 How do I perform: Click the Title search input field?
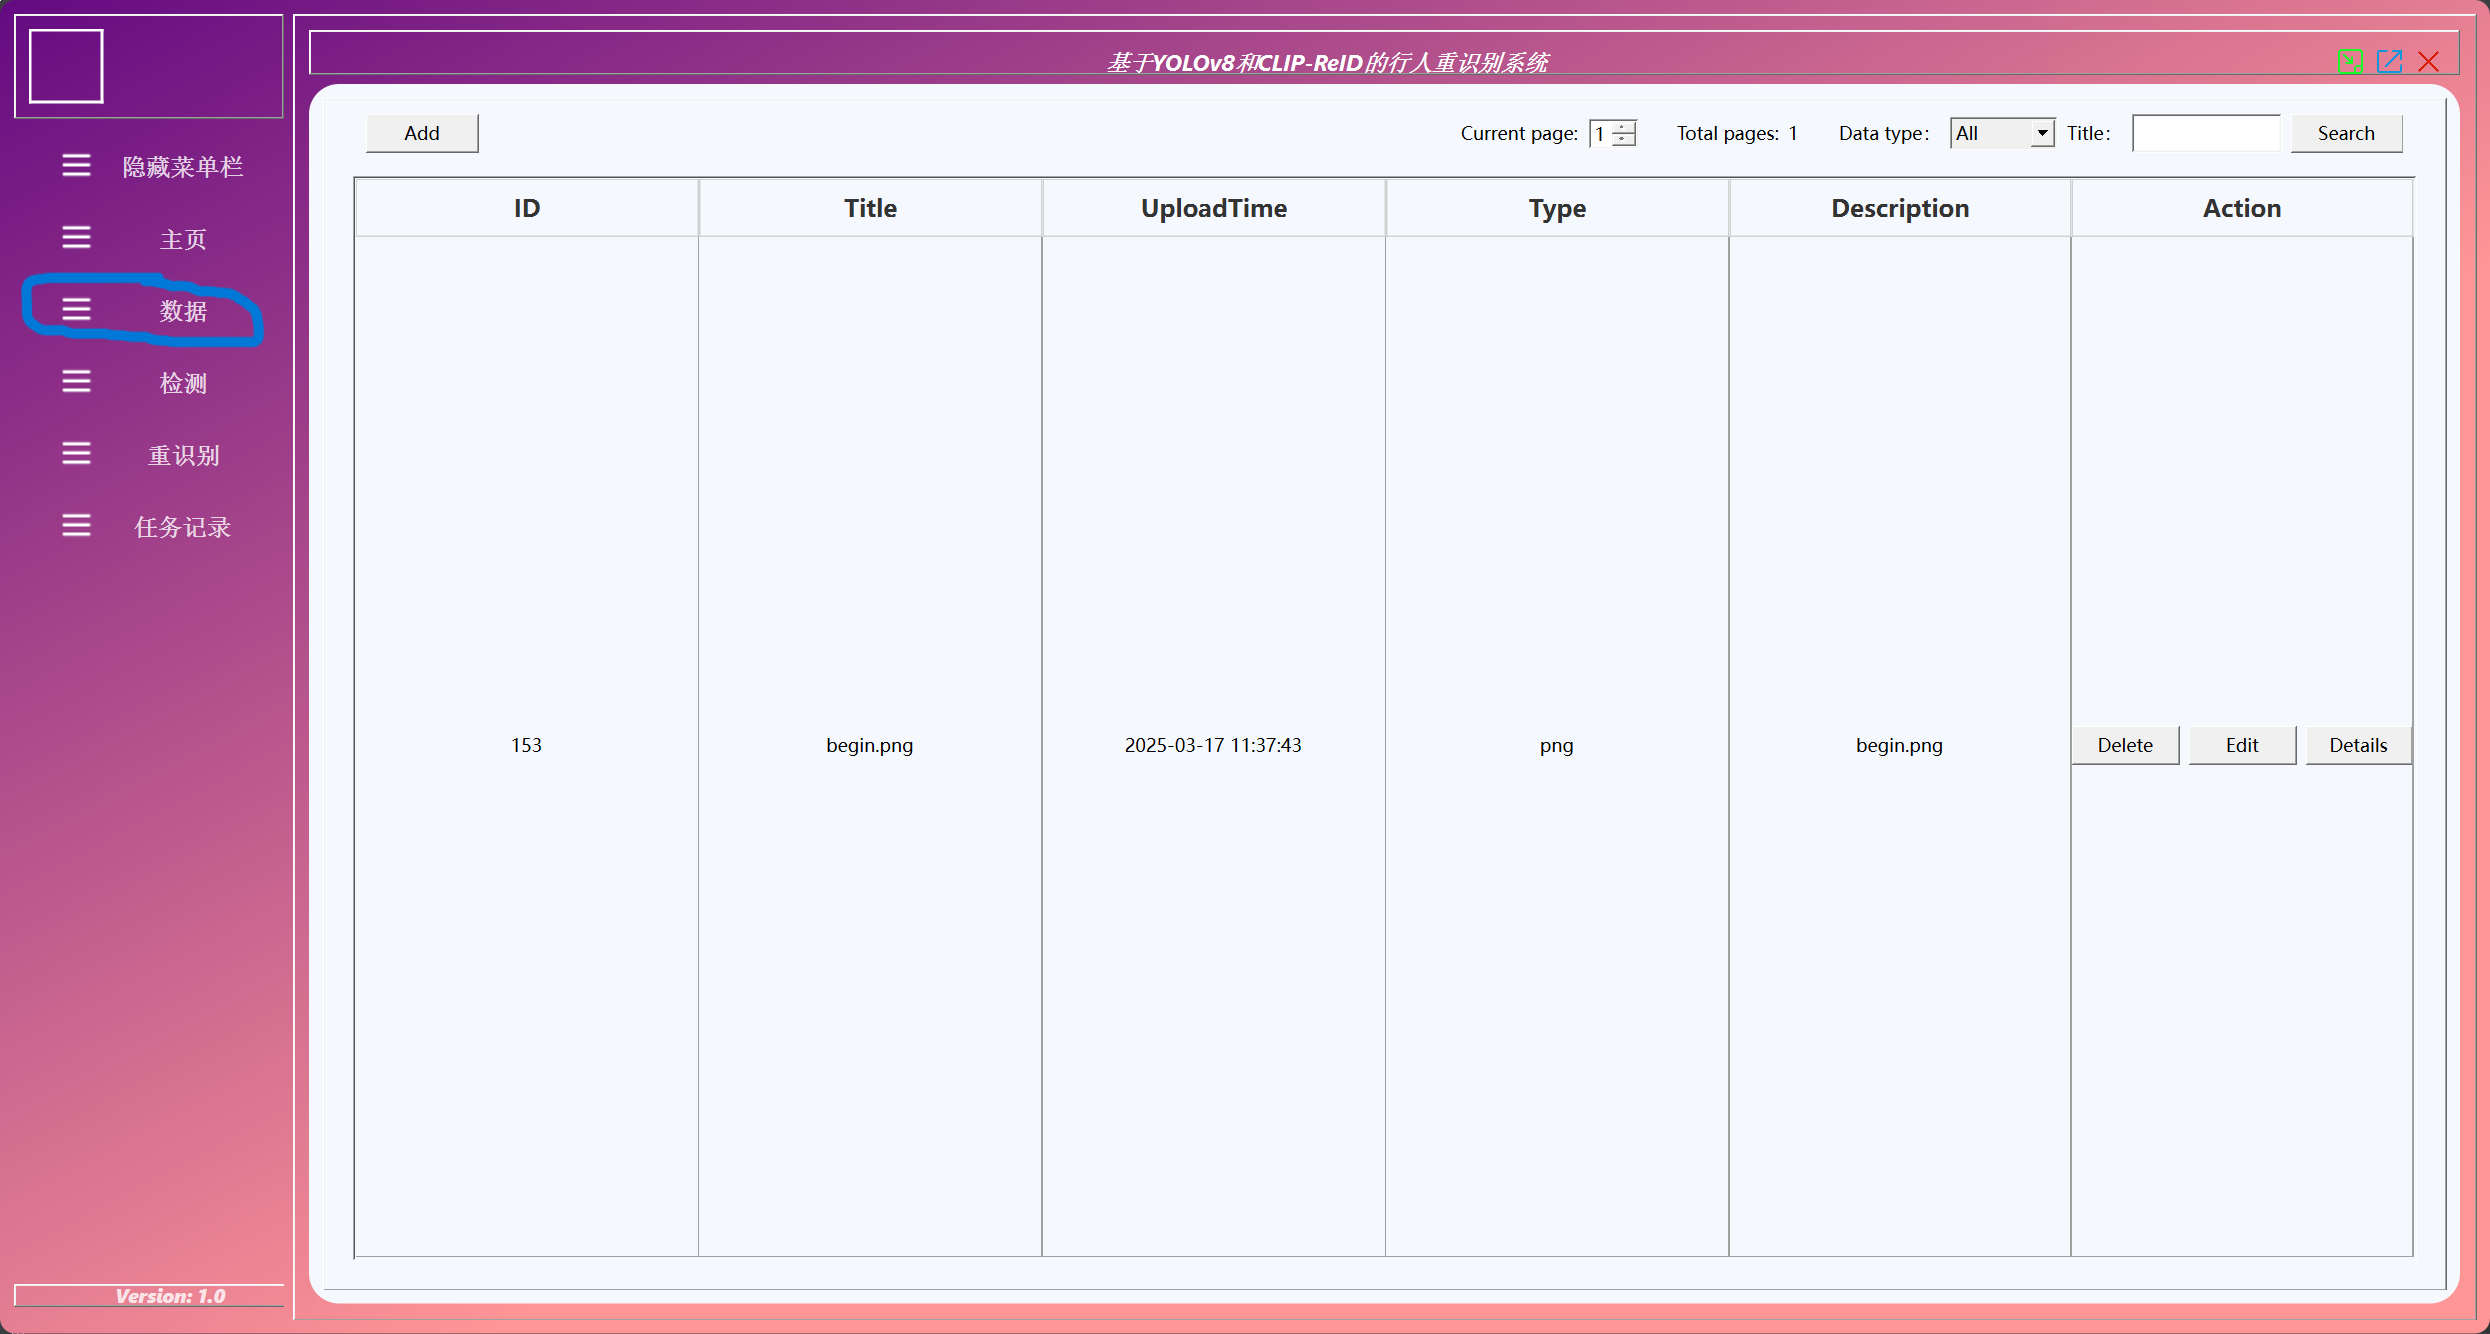point(2205,133)
